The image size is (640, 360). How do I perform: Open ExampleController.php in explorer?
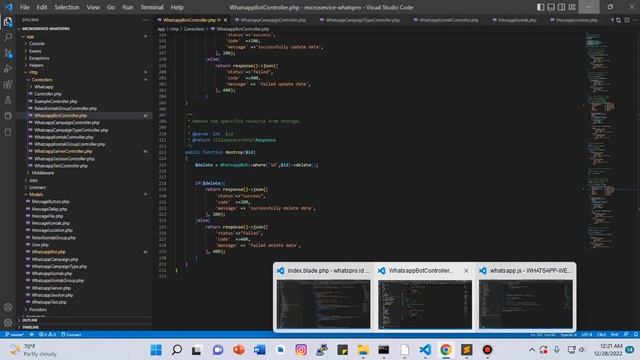(55, 101)
